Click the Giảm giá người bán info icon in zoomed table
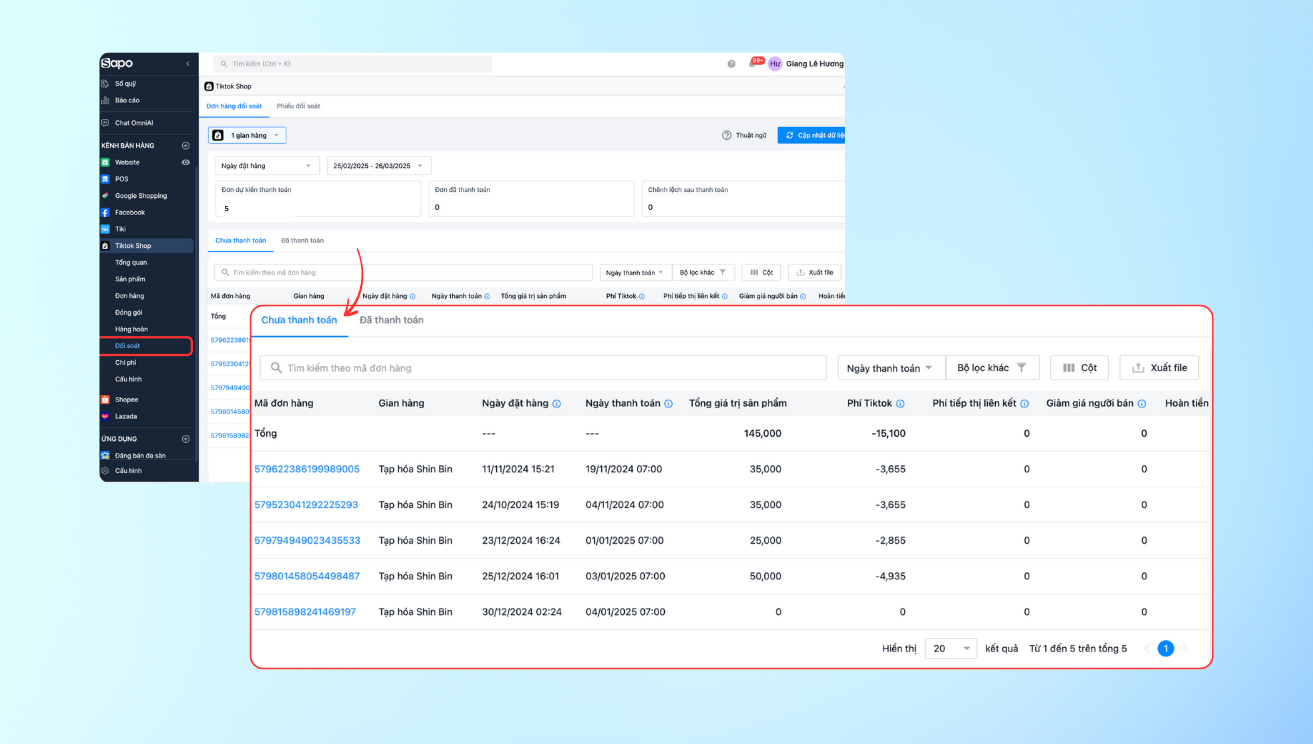Screen dimensions: 1313x744 (1141, 404)
